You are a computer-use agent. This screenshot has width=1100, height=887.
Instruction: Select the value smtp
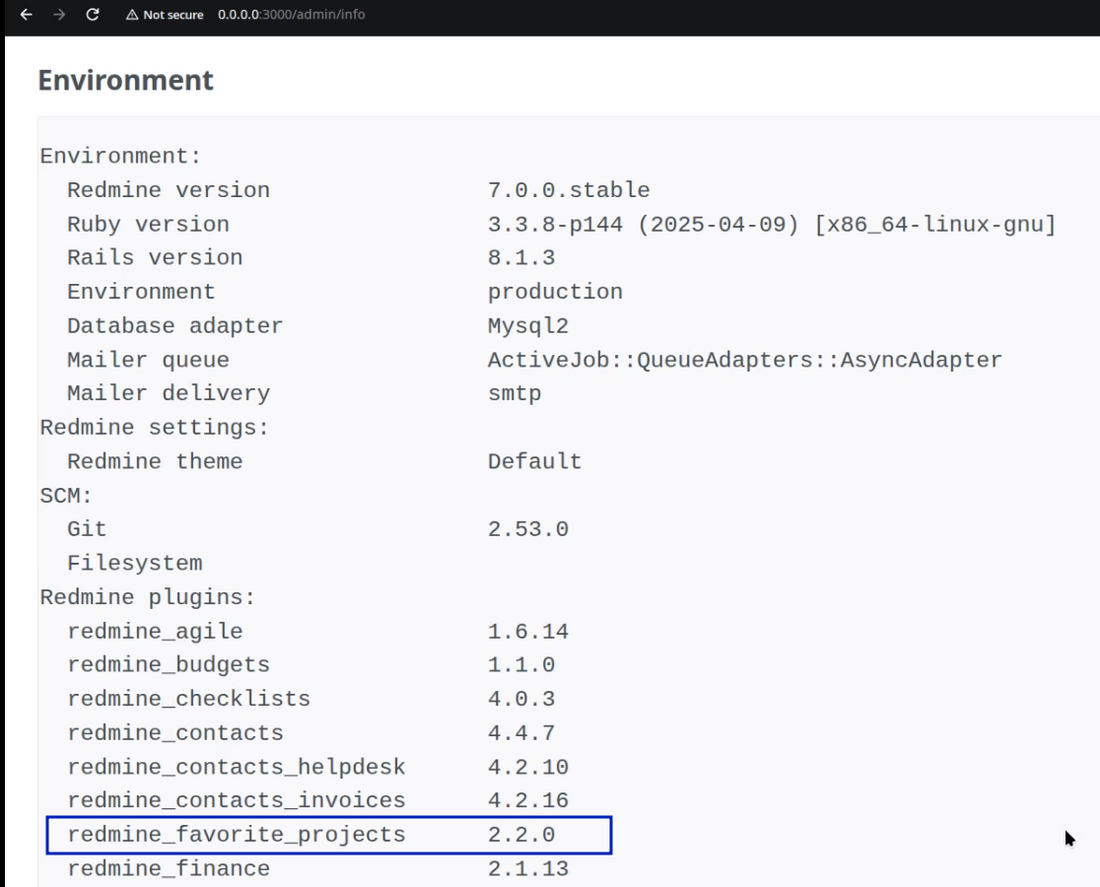click(x=515, y=394)
